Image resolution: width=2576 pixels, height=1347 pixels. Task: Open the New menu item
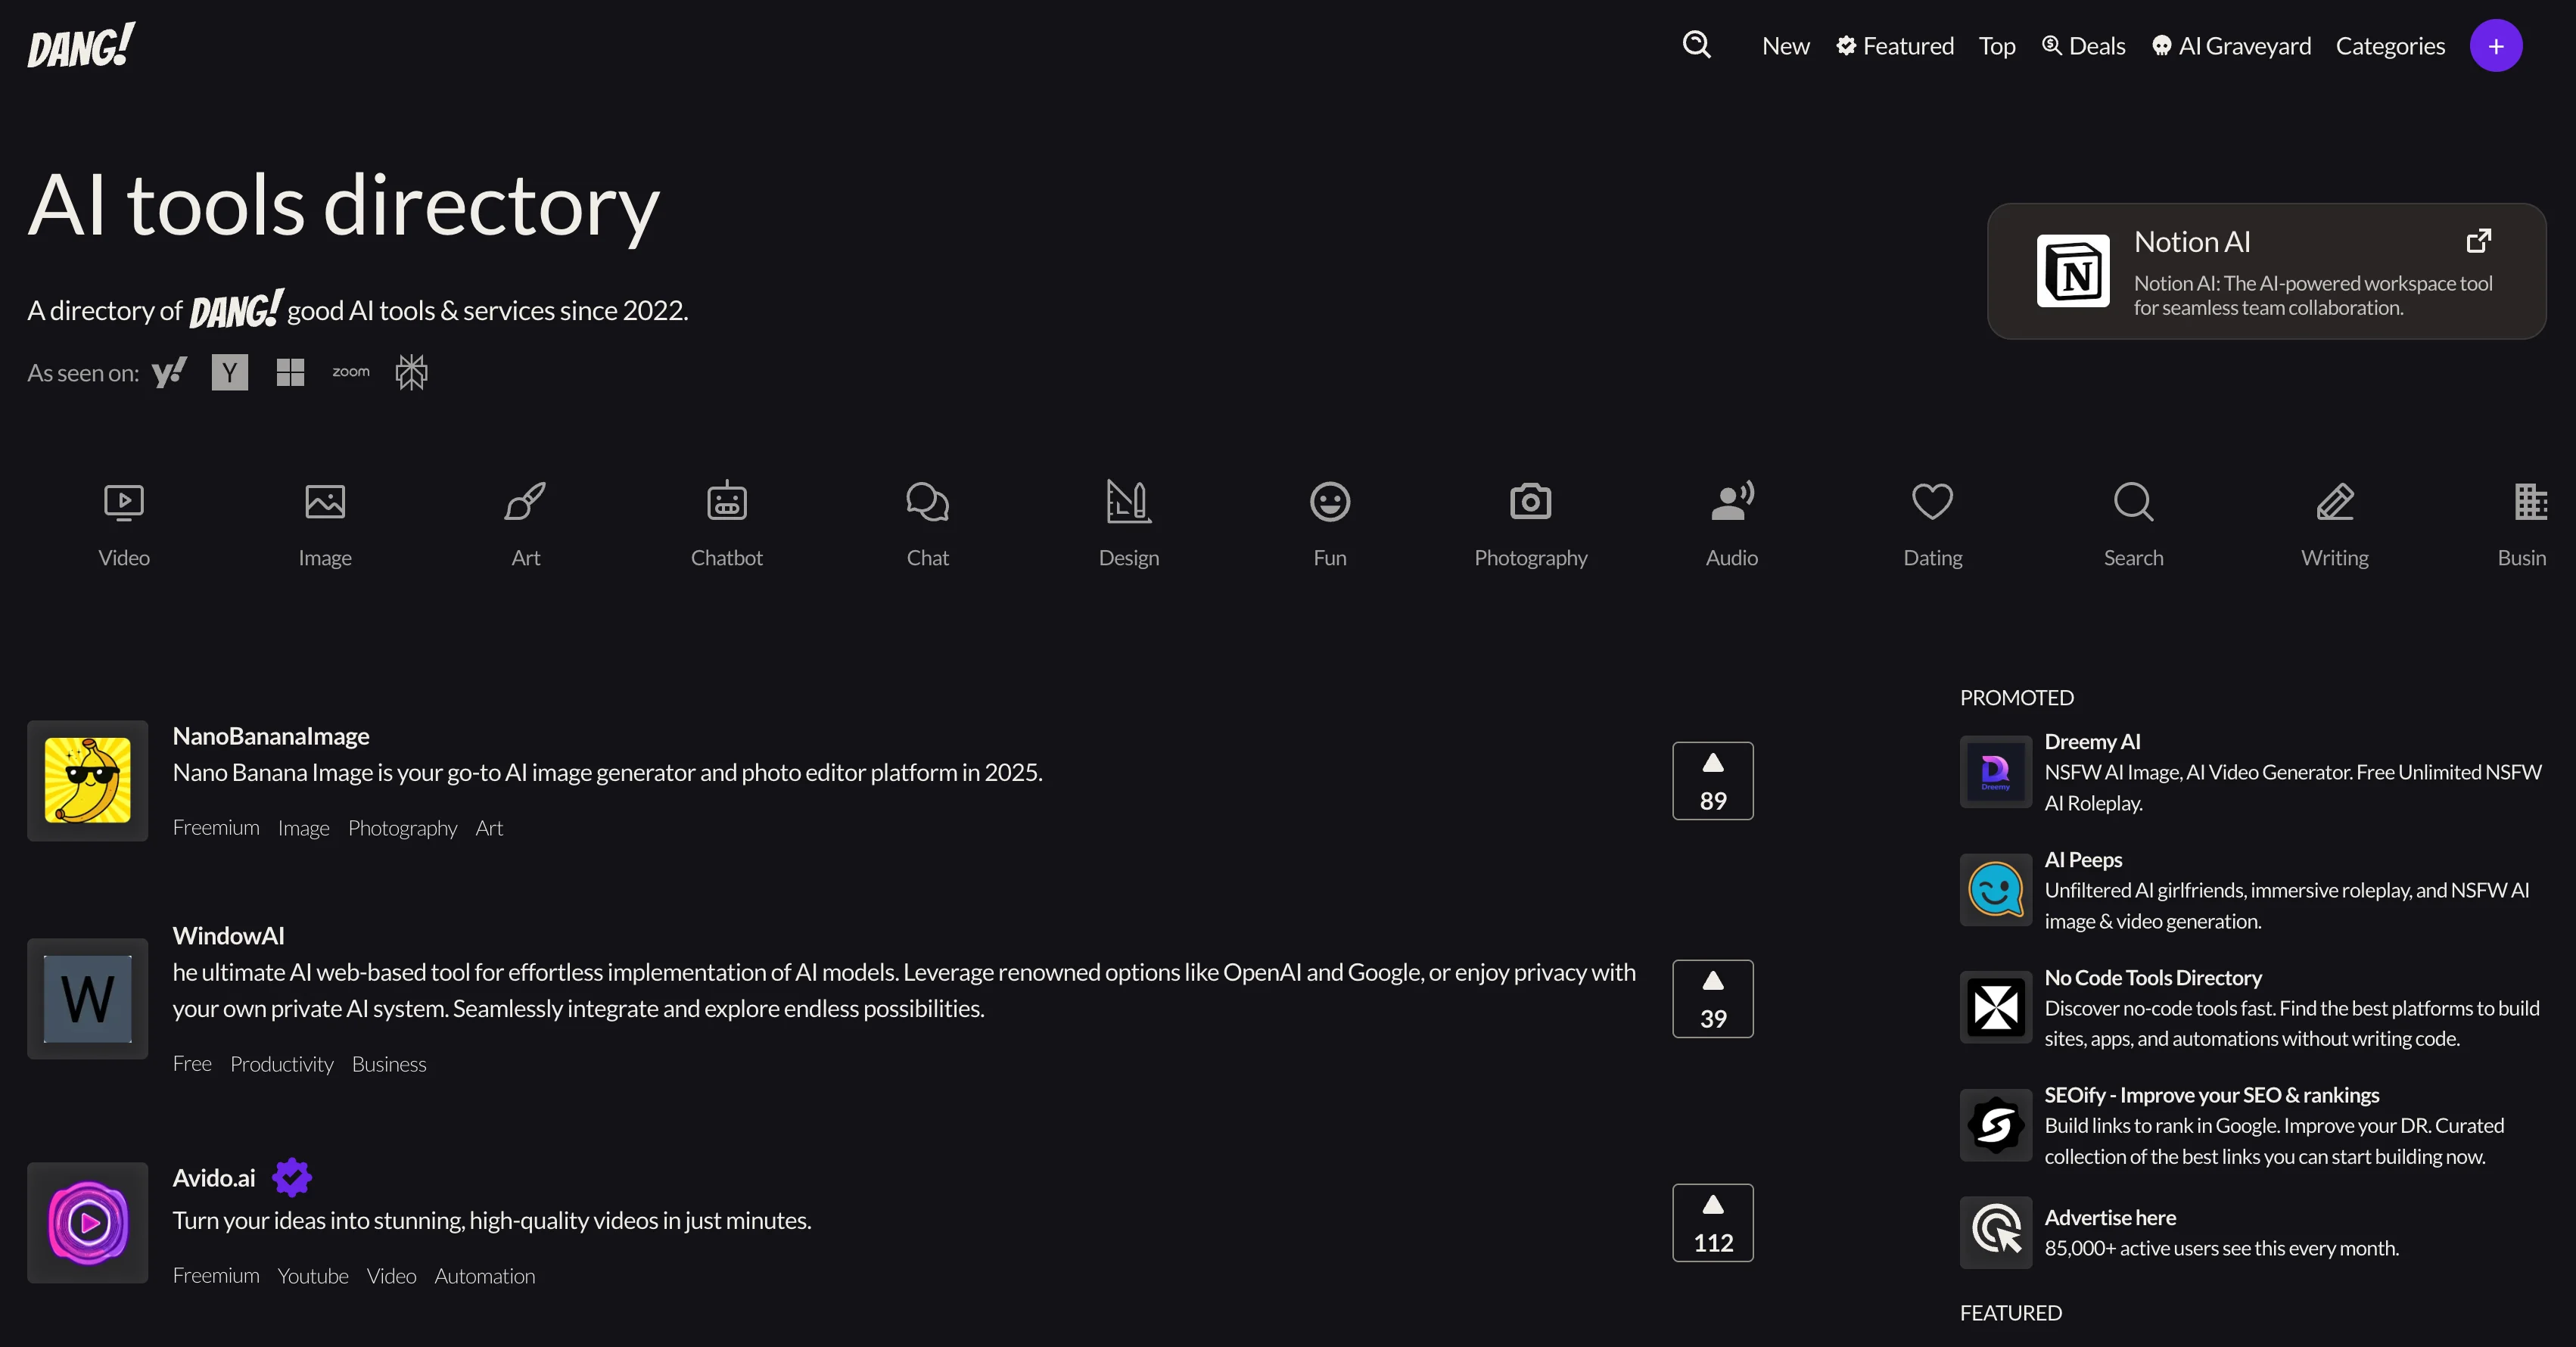(x=1785, y=46)
